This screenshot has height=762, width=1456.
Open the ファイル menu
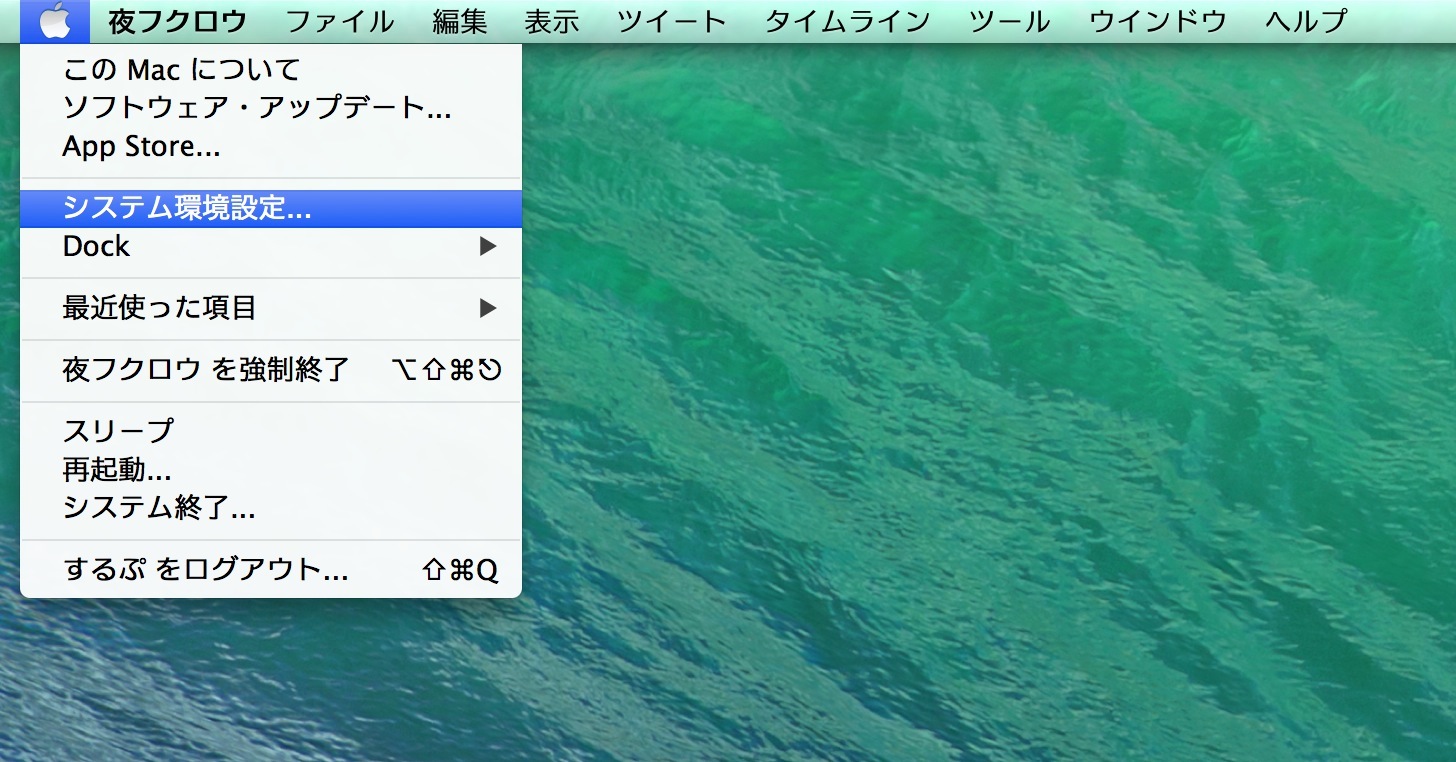[x=339, y=21]
